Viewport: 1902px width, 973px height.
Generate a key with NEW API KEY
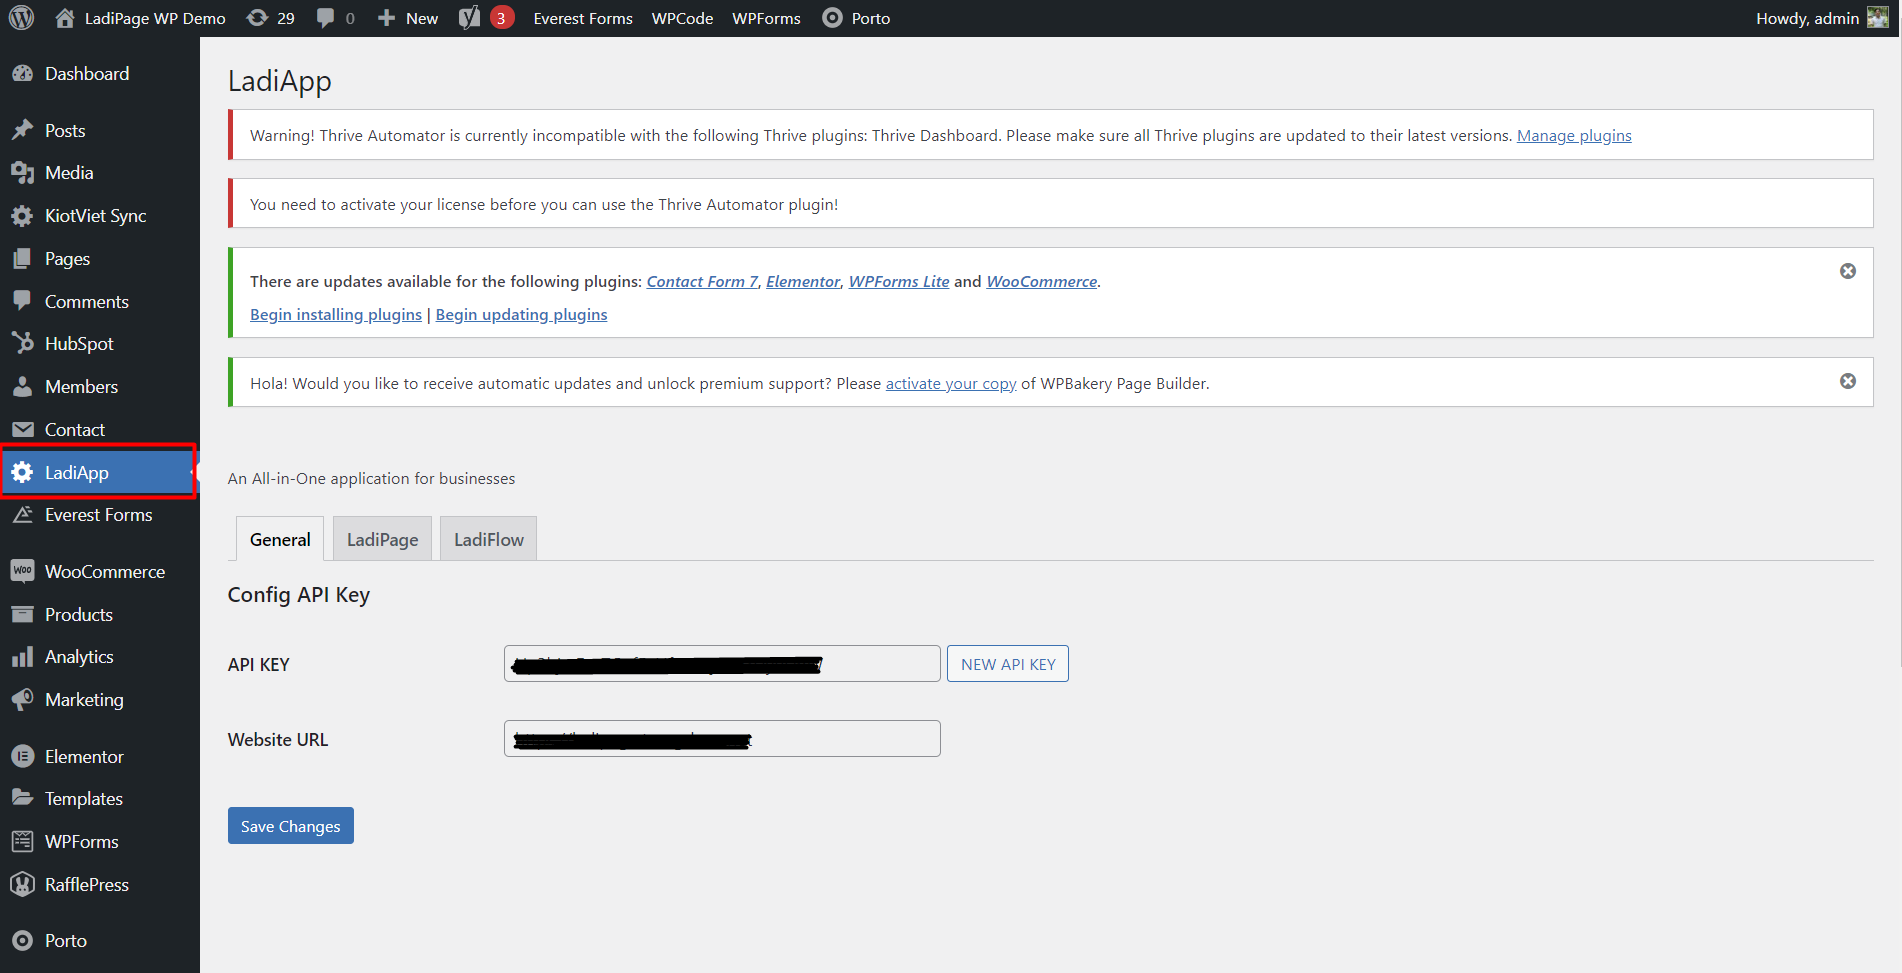pos(1007,664)
